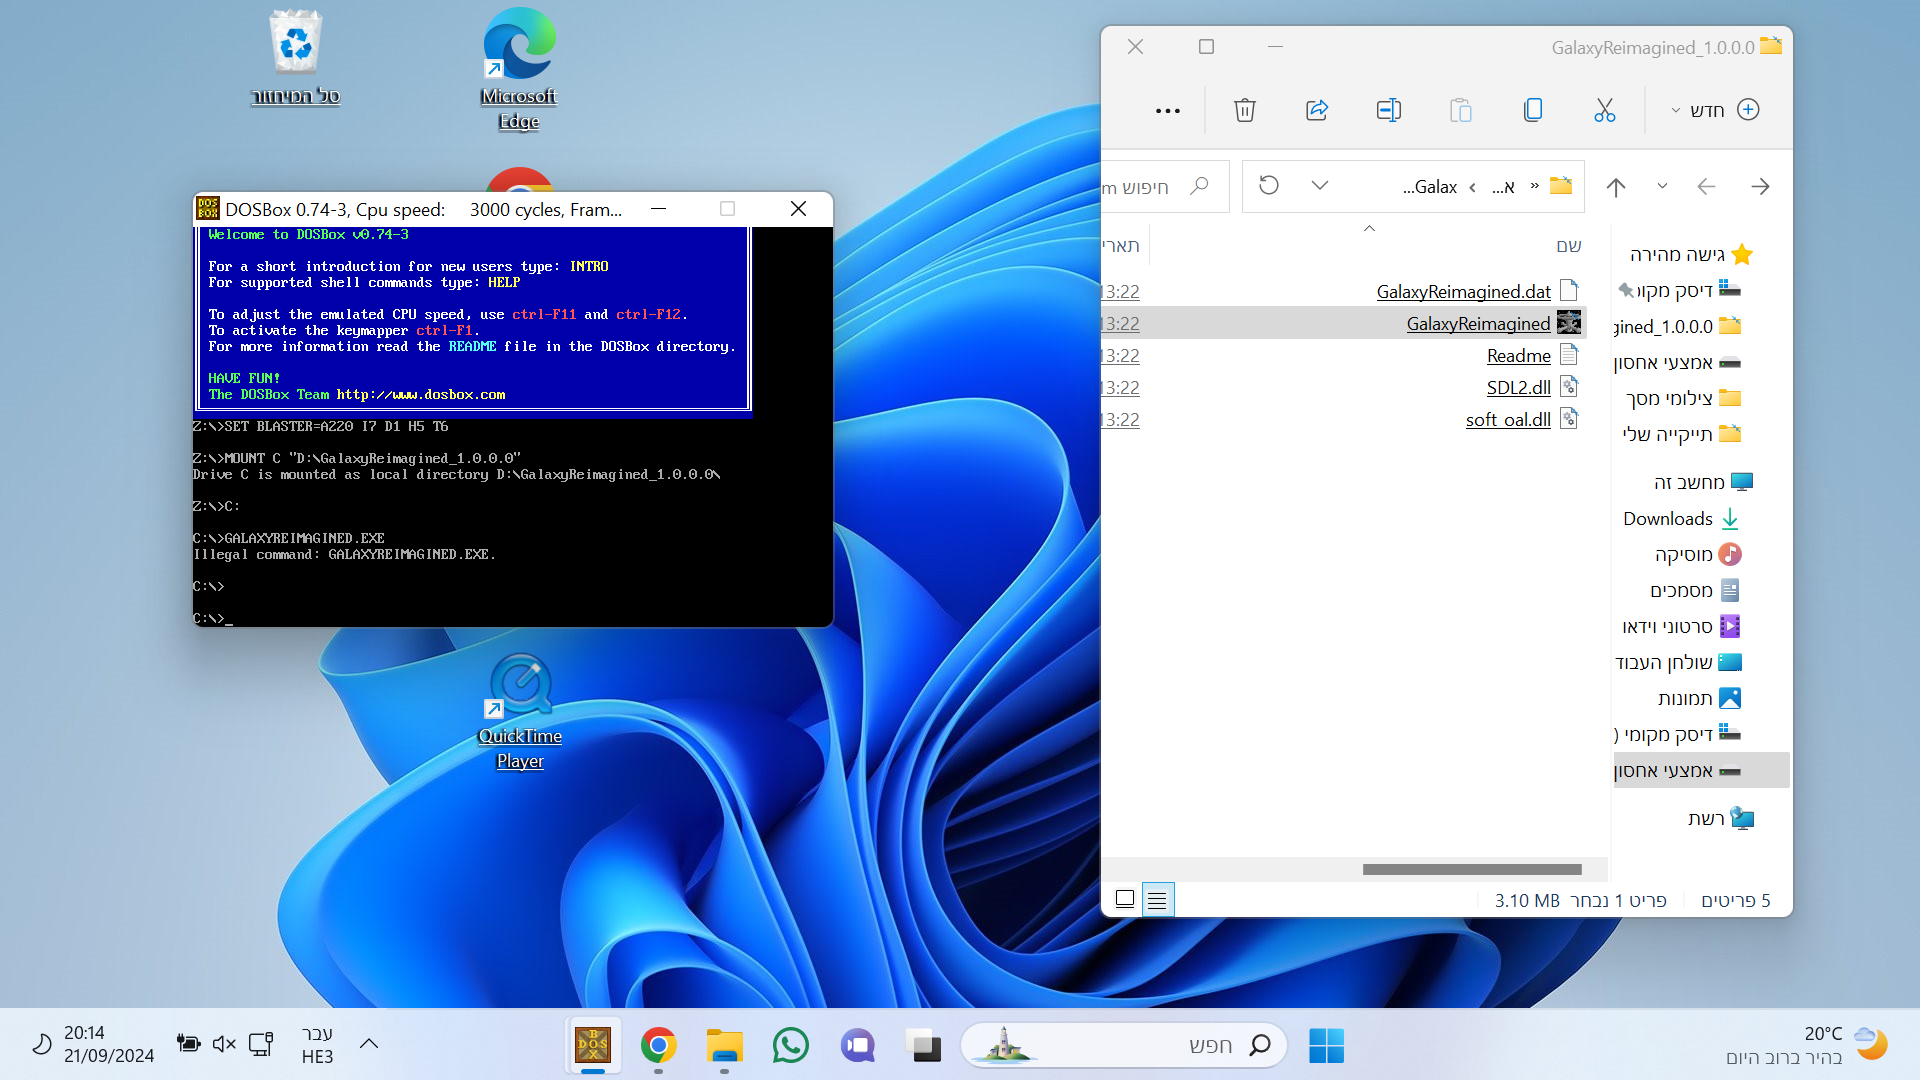Click the Rename icon in Explorer toolbar
Image resolution: width=1920 pixels, height=1080 pixels.
click(x=1388, y=110)
